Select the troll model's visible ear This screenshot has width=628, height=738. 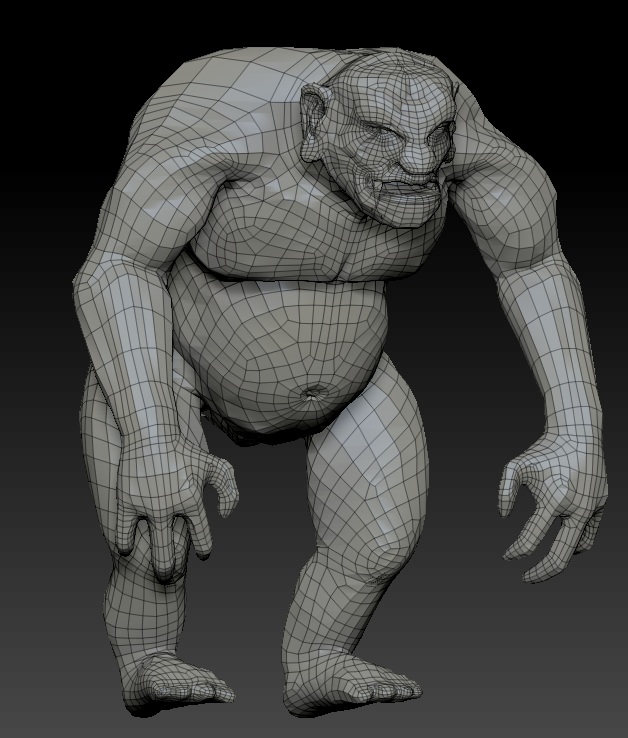(x=315, y=123)
